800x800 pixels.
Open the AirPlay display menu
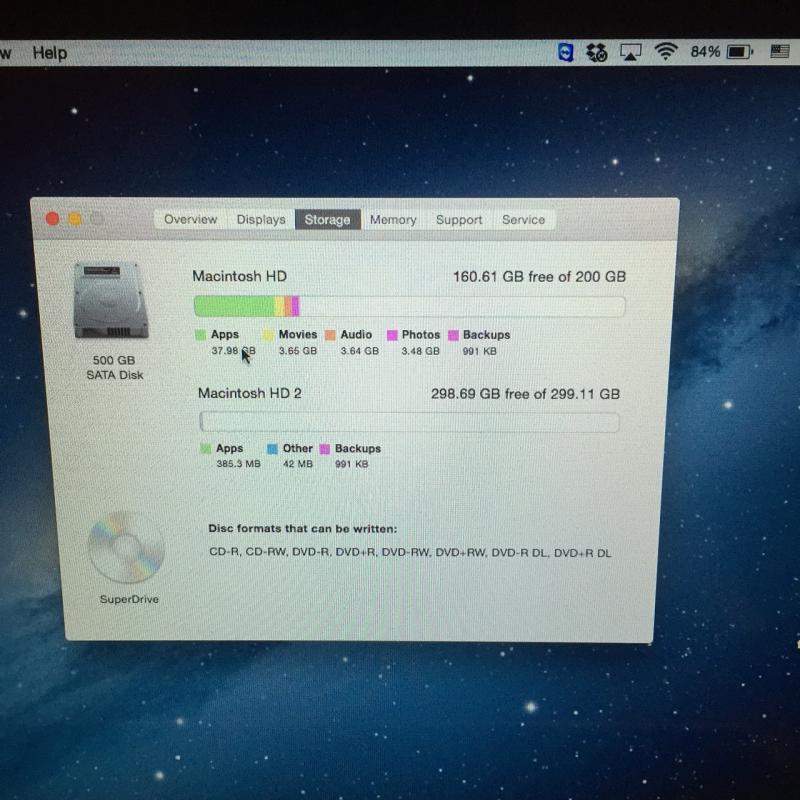click(630, 52)
